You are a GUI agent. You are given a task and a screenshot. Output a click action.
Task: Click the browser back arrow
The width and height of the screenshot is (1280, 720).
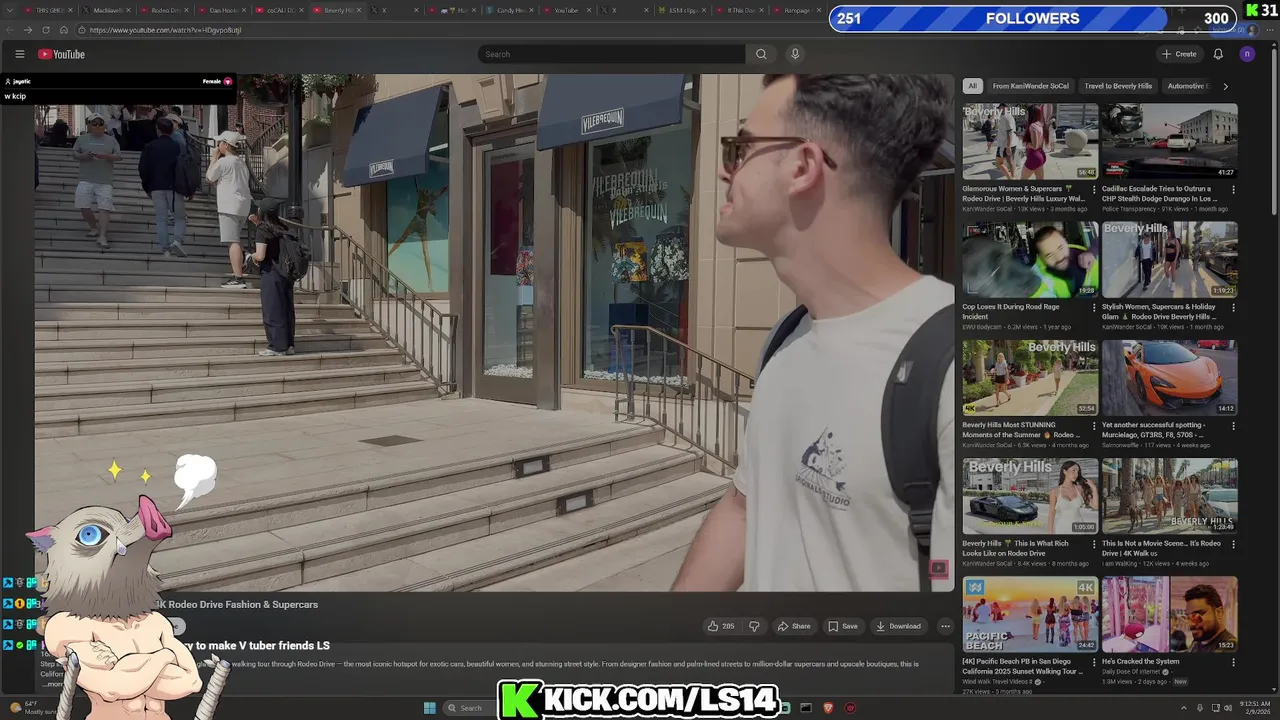point(12,30)
